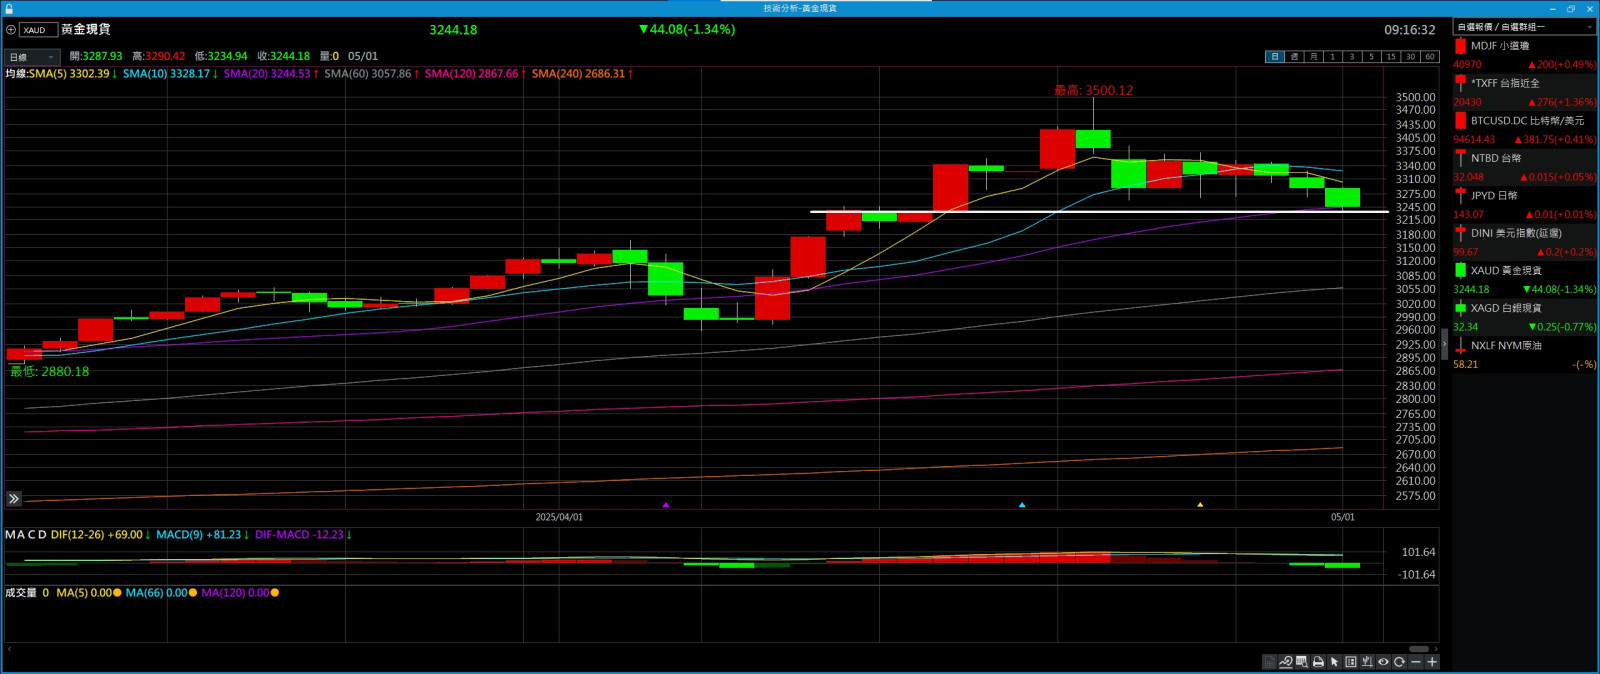Select the arrow cursor tool
Viewport: 1600px width, 674px height.
[x=1334, y=662]
